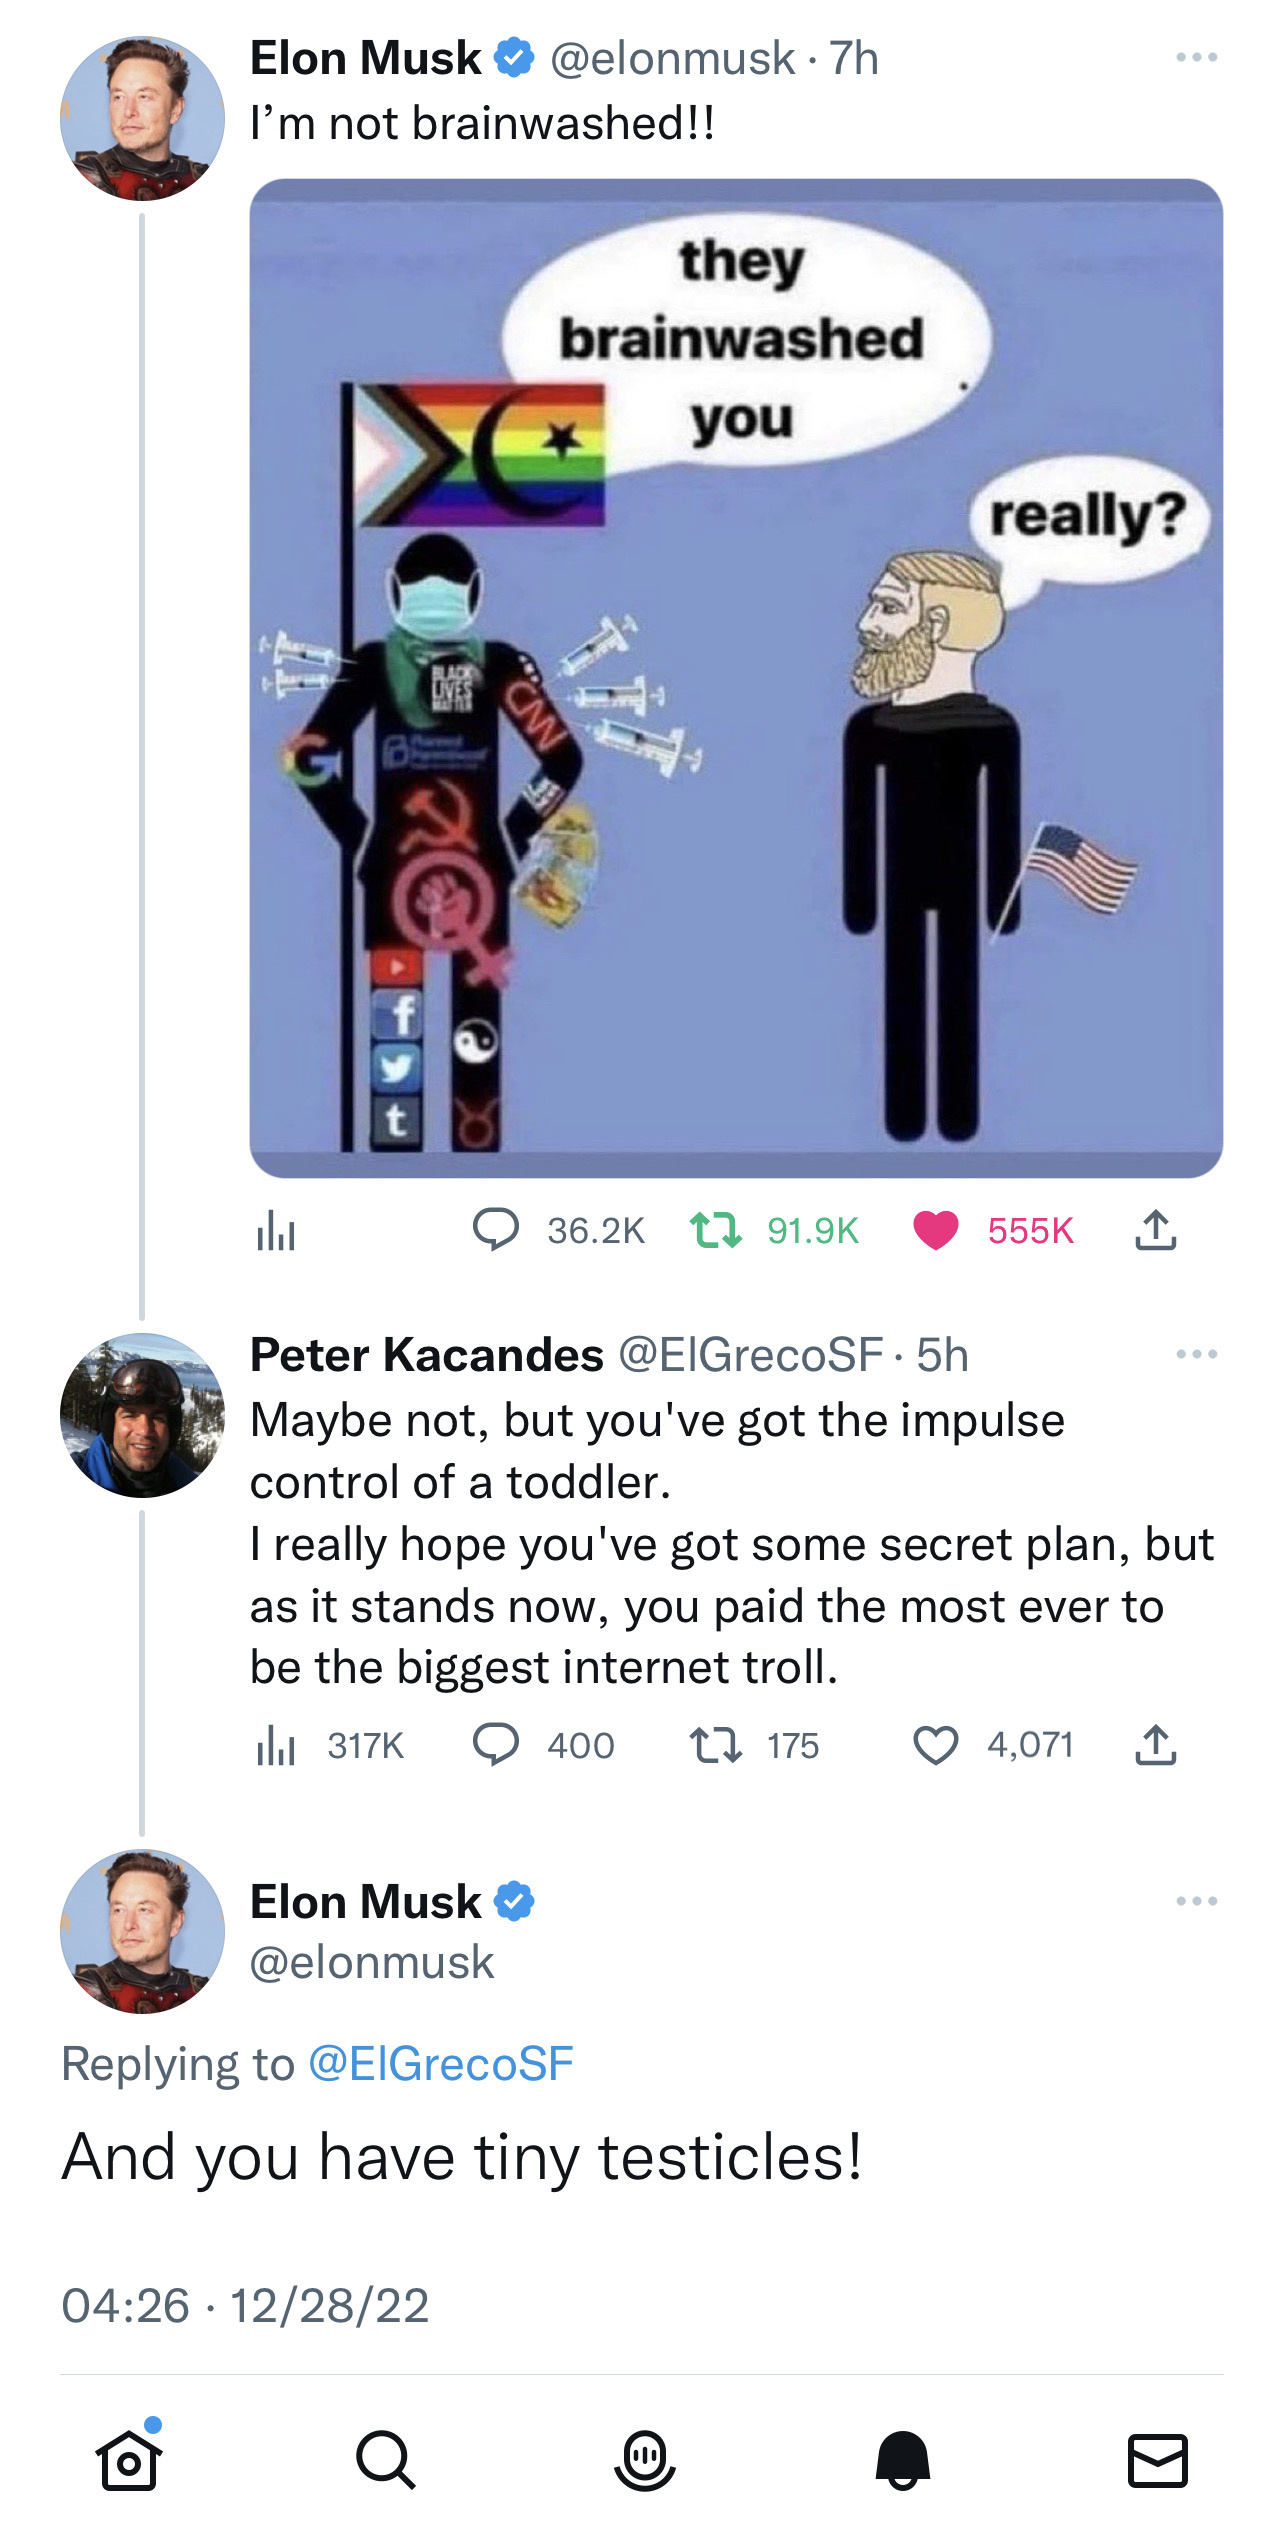Open the Notifications bell icon

pyautogui.click(x=902, y=2459)
